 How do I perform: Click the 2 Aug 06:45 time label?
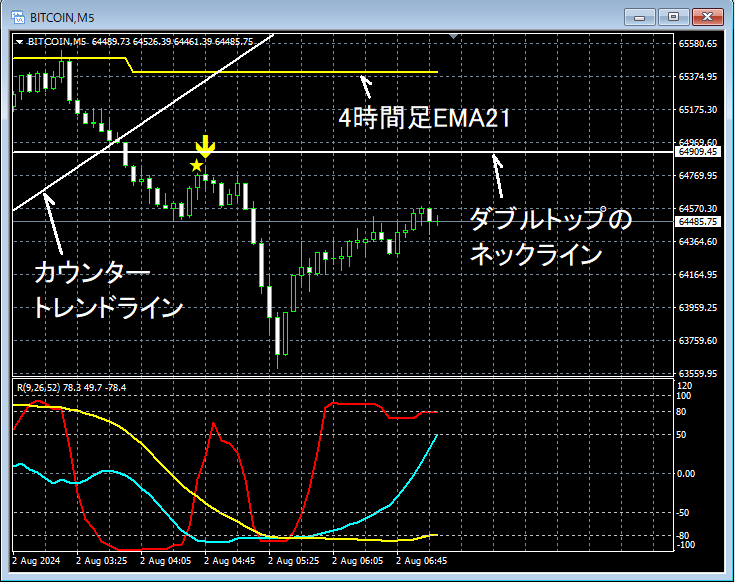(422, 561)
